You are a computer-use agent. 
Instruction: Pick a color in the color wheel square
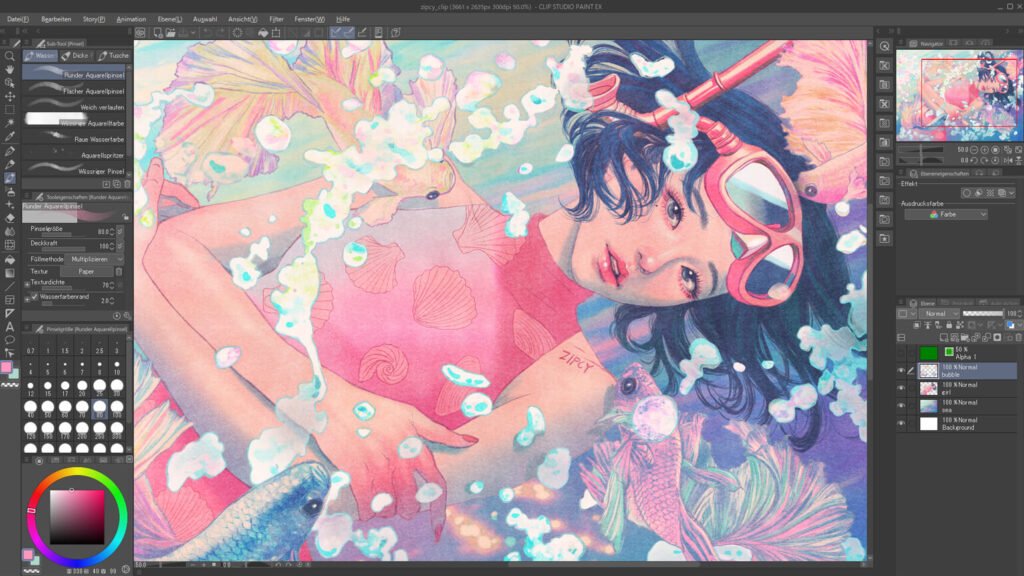tap(77, 517)
